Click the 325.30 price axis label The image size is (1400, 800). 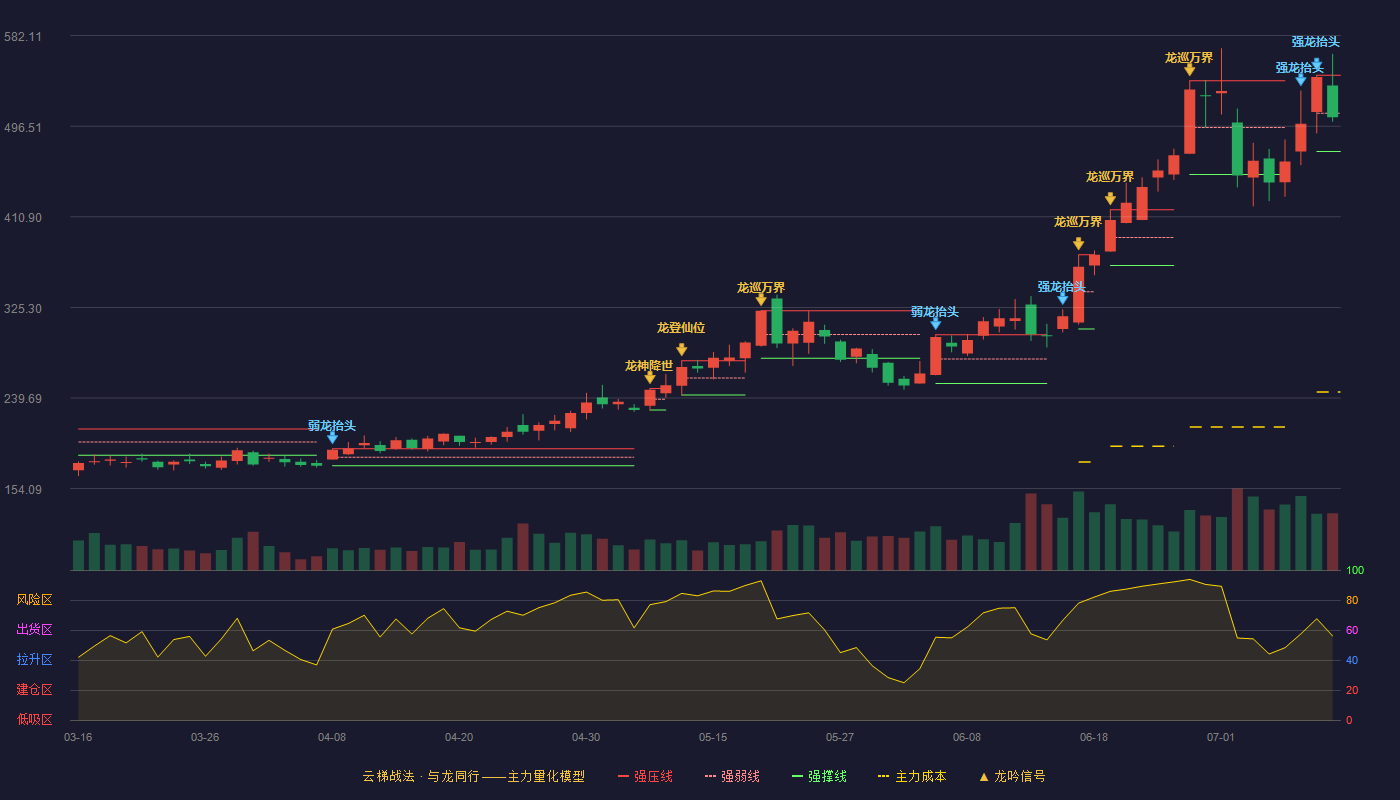[23, 308]
